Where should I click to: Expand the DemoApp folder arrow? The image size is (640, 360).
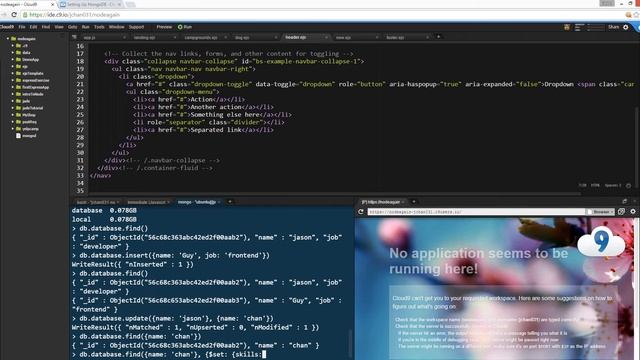click(13, 60)
